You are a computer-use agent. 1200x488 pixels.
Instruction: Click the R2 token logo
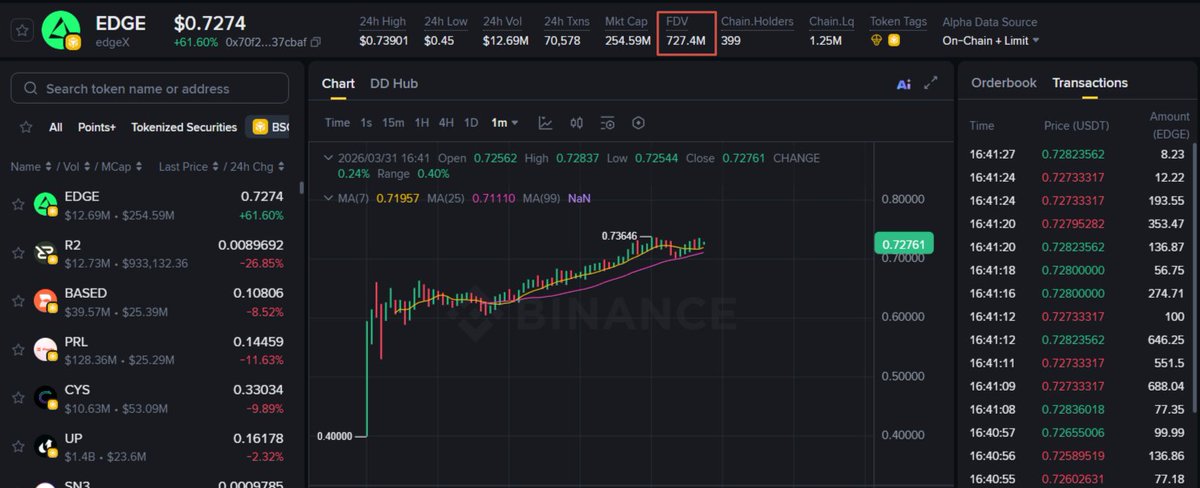(x=45, y=253)
